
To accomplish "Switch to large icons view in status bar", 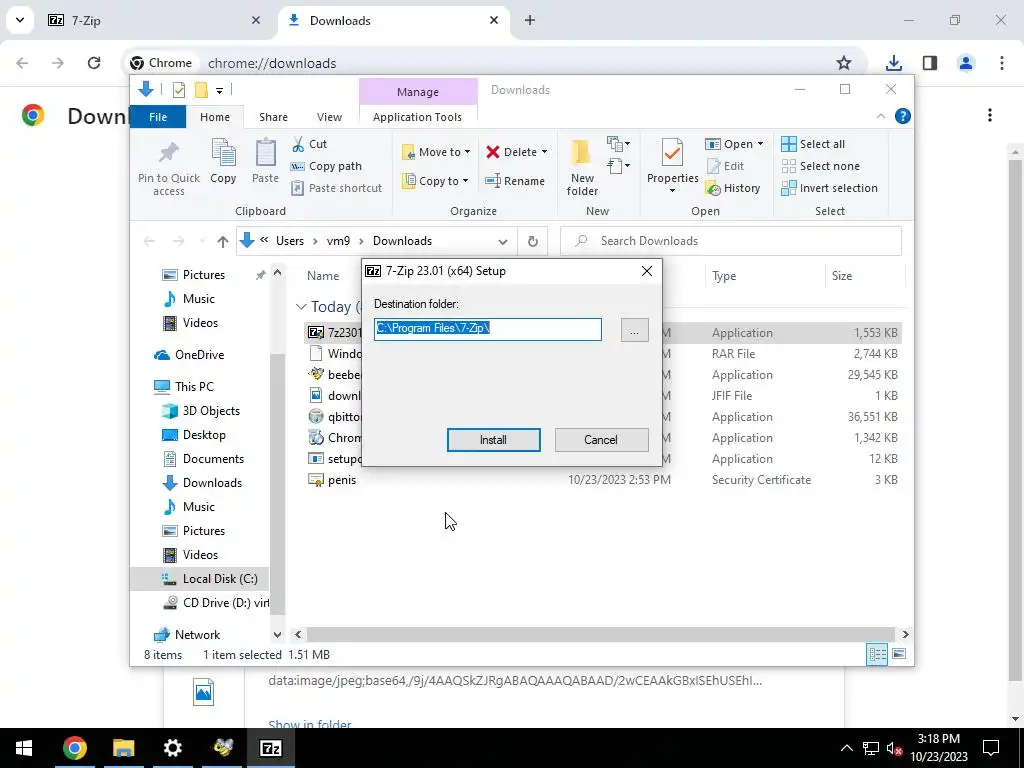I will pos(899,654).
